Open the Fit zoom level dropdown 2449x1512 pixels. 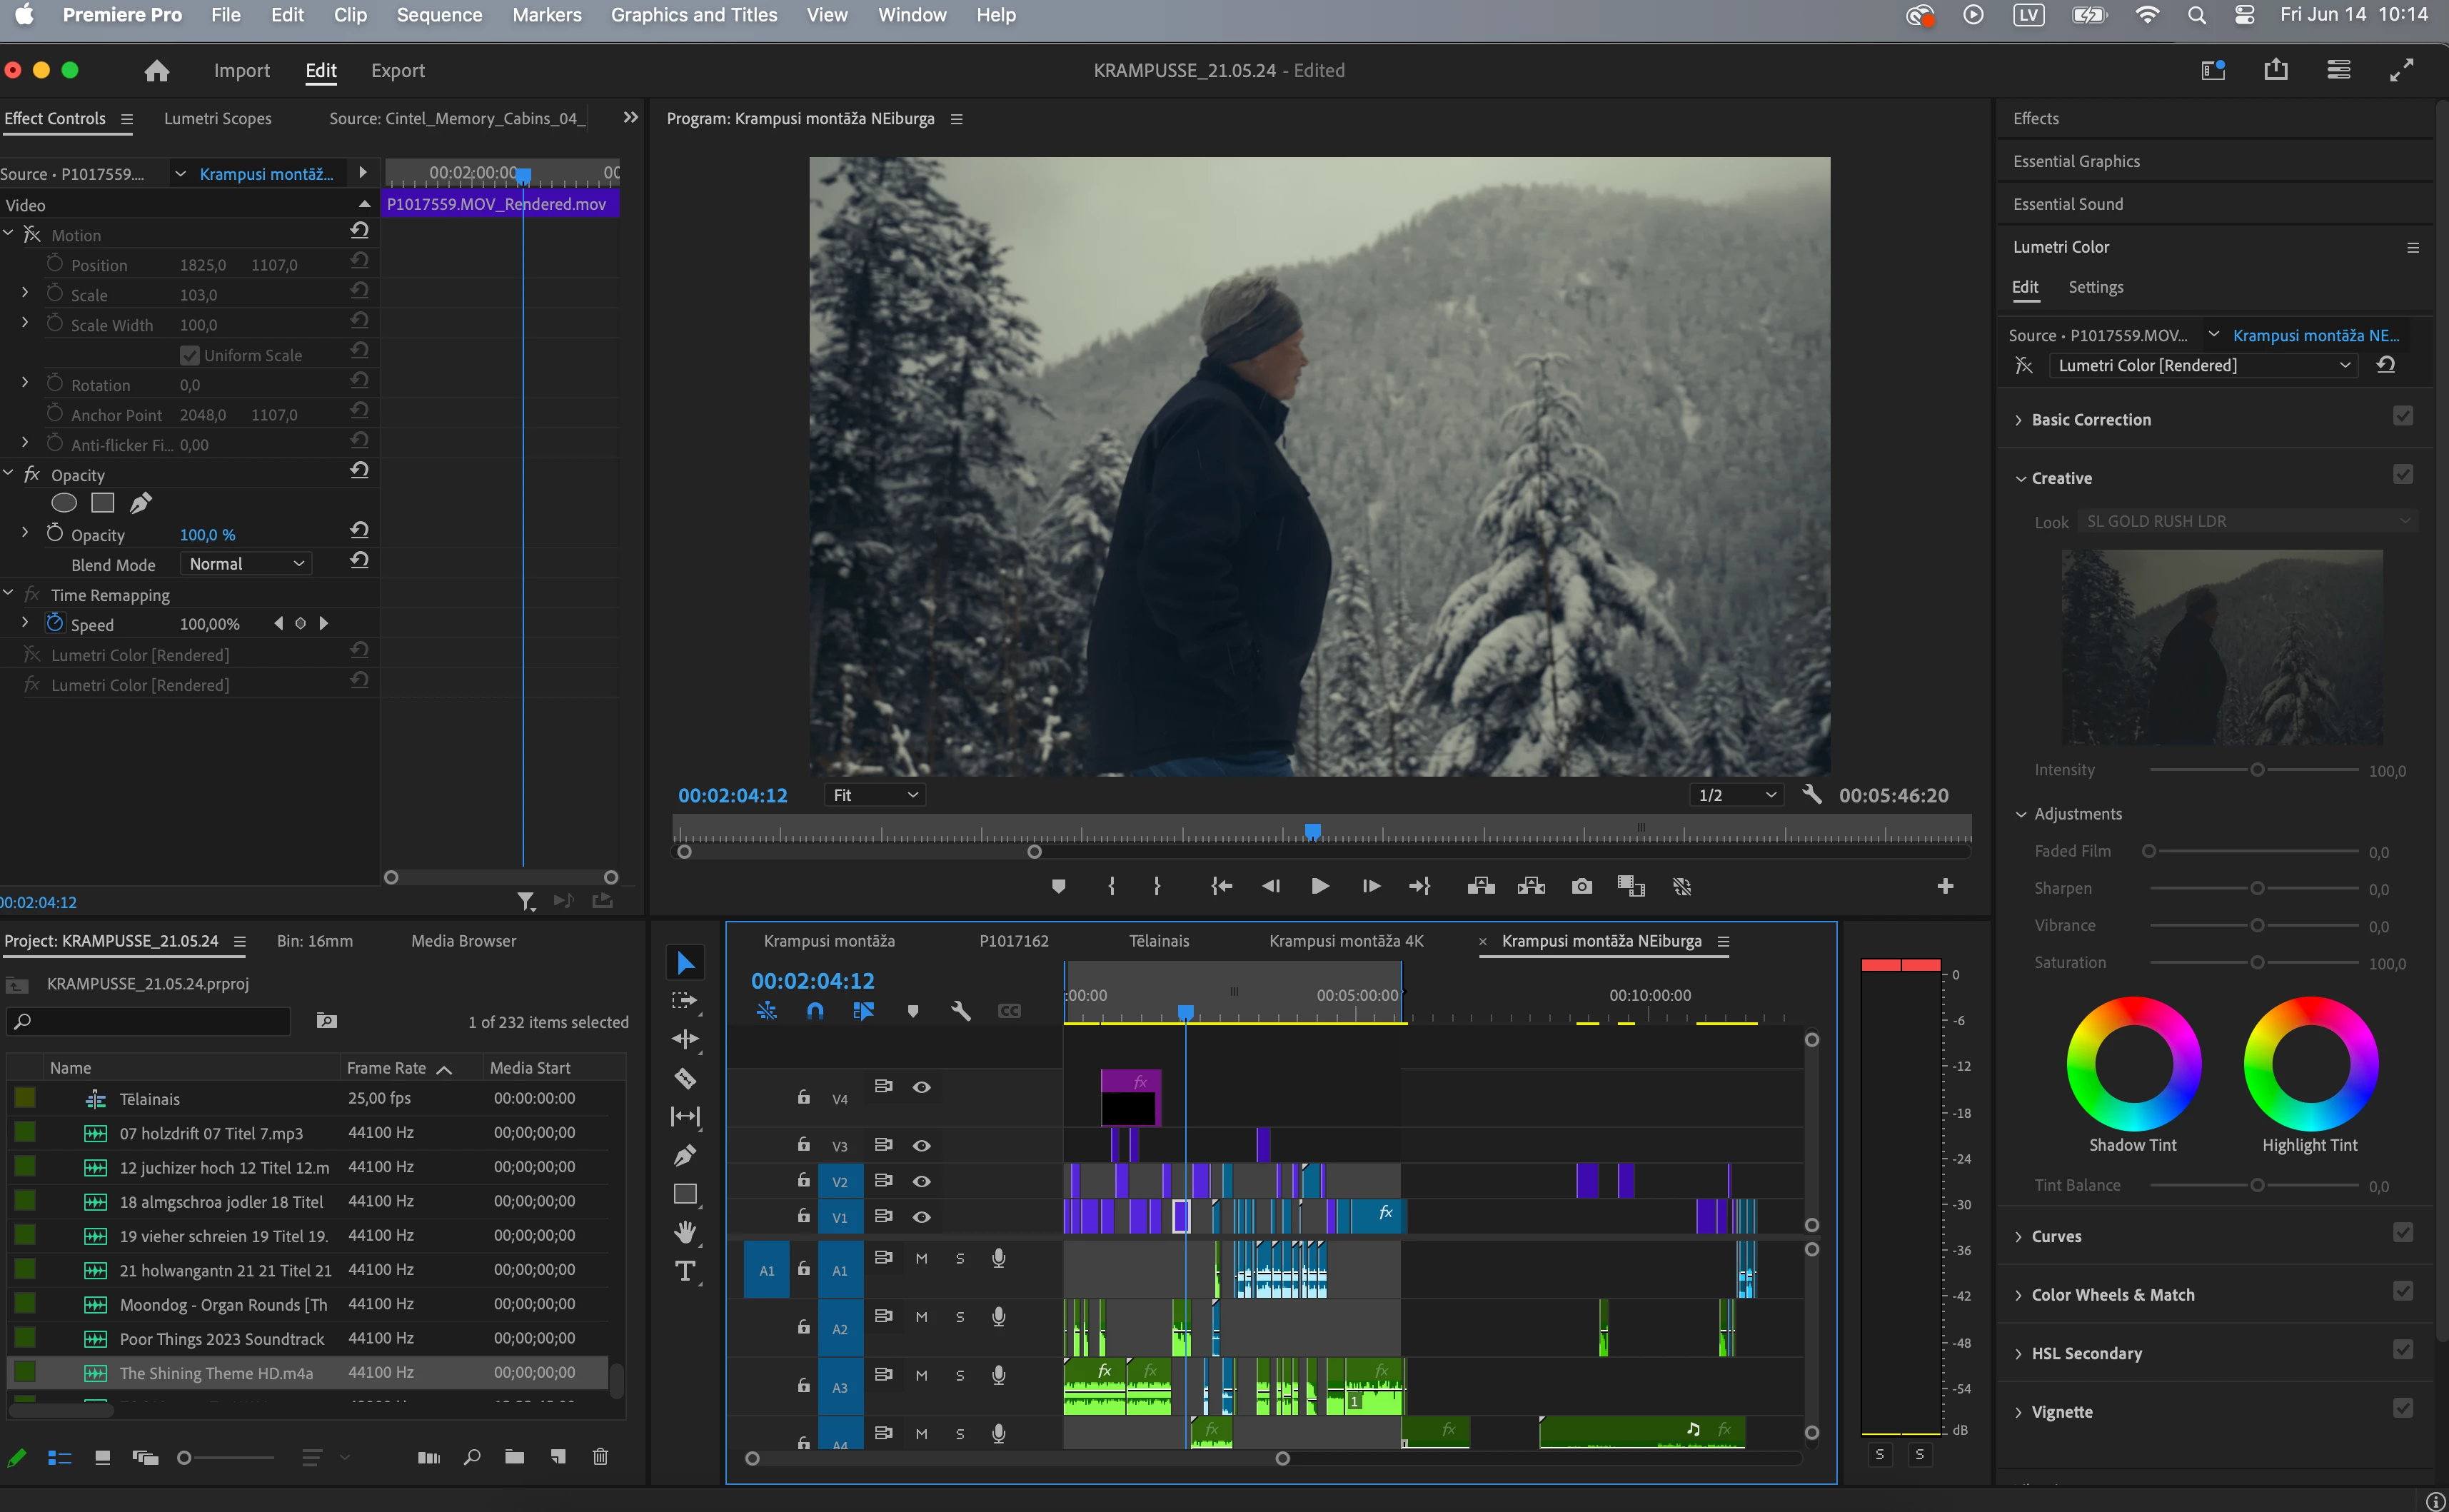[875, 795]
